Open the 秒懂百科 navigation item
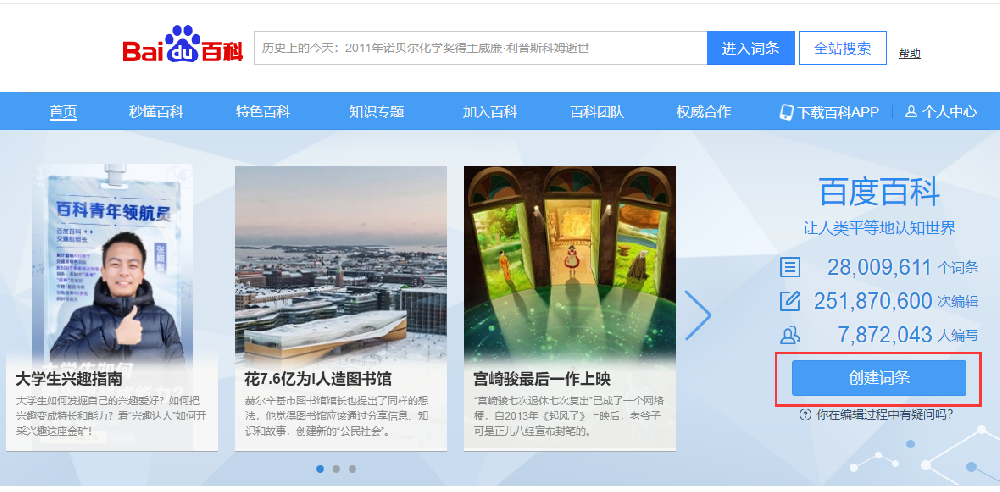The height and width of the screenshot is (492, 1000). point(156,112)
